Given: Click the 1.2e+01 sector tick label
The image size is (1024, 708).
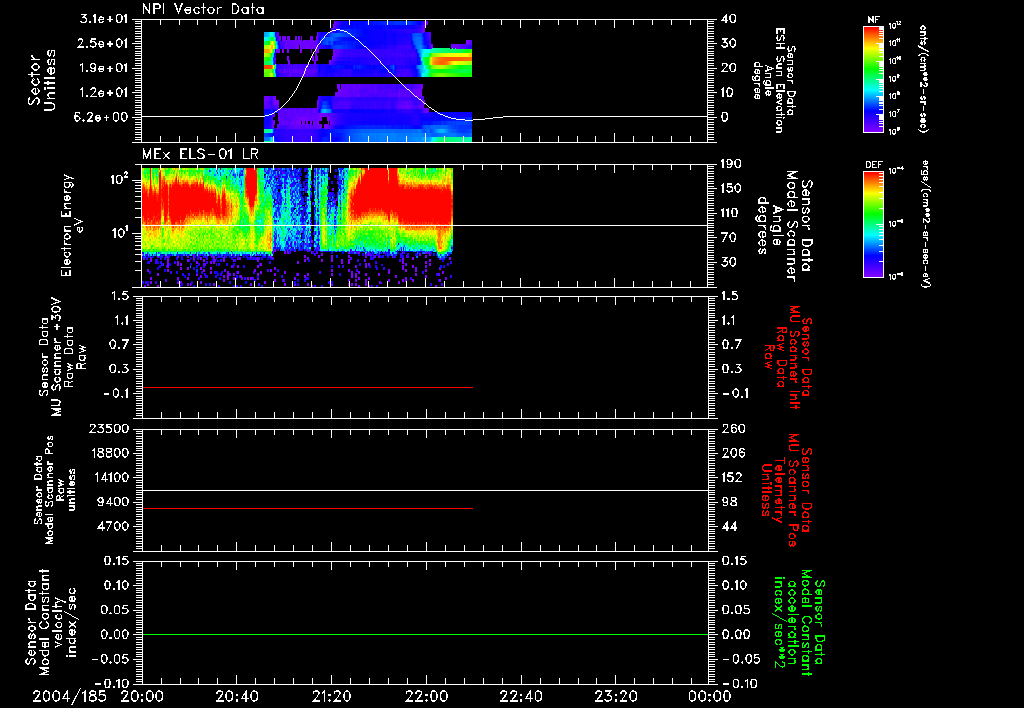Looking at the screenshot, I should coord(105,93).
